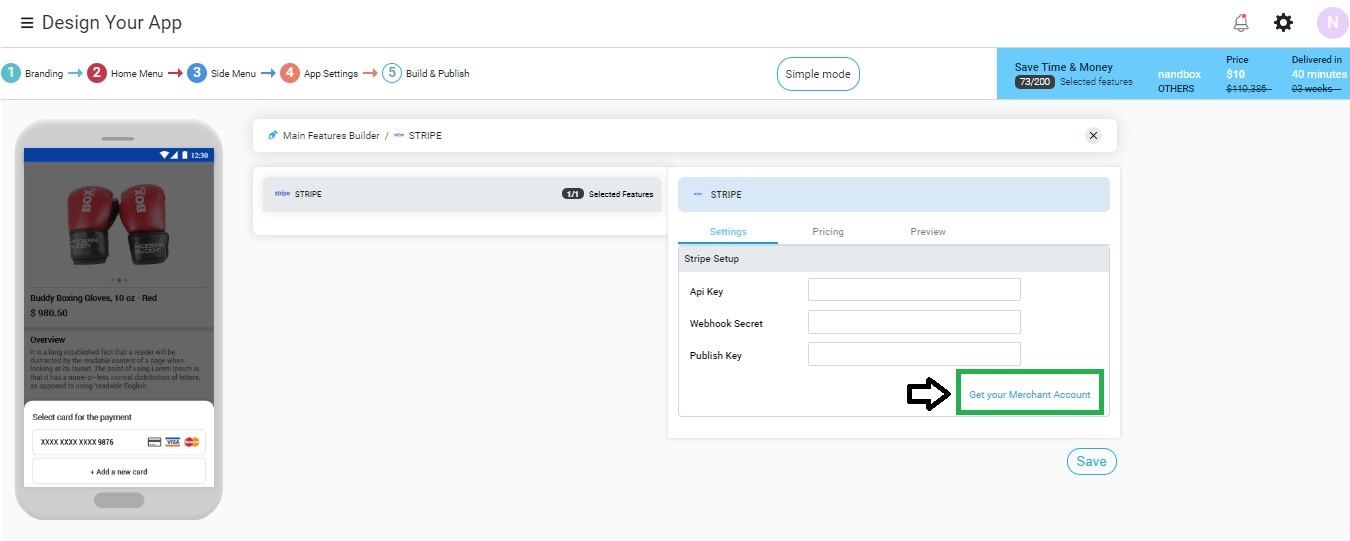Go to step 3 Side Menu
This screenshot has height=541, width=1350.
point(222,73)
